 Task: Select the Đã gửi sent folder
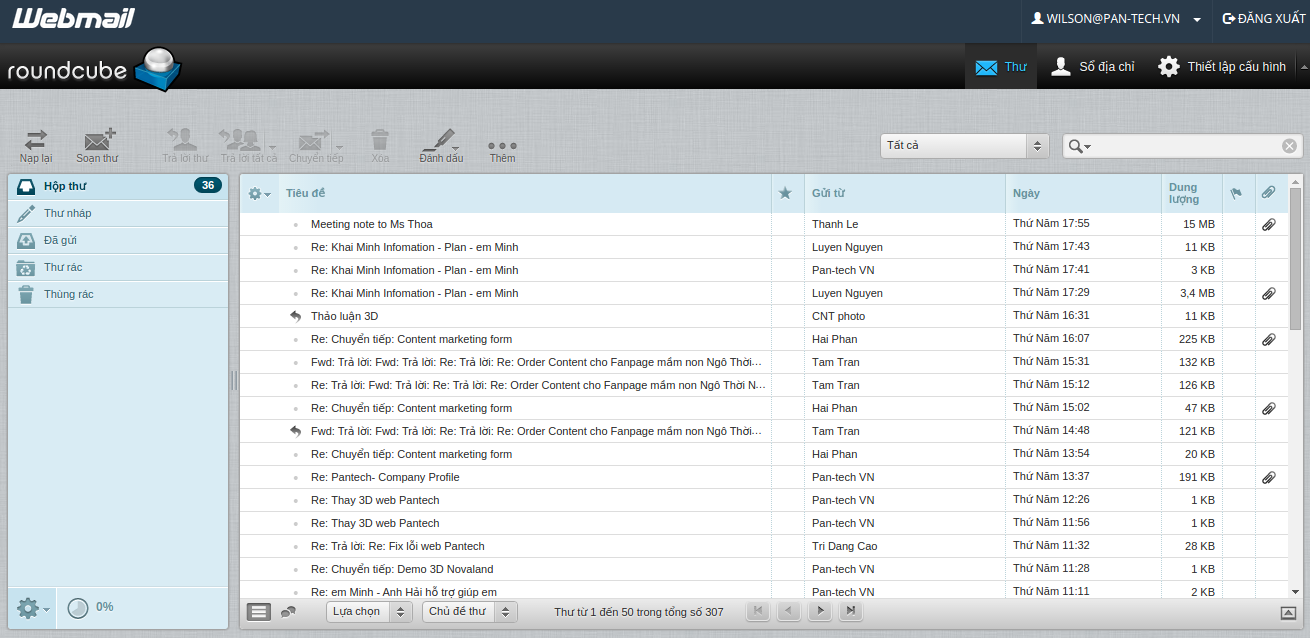point(118,240)
